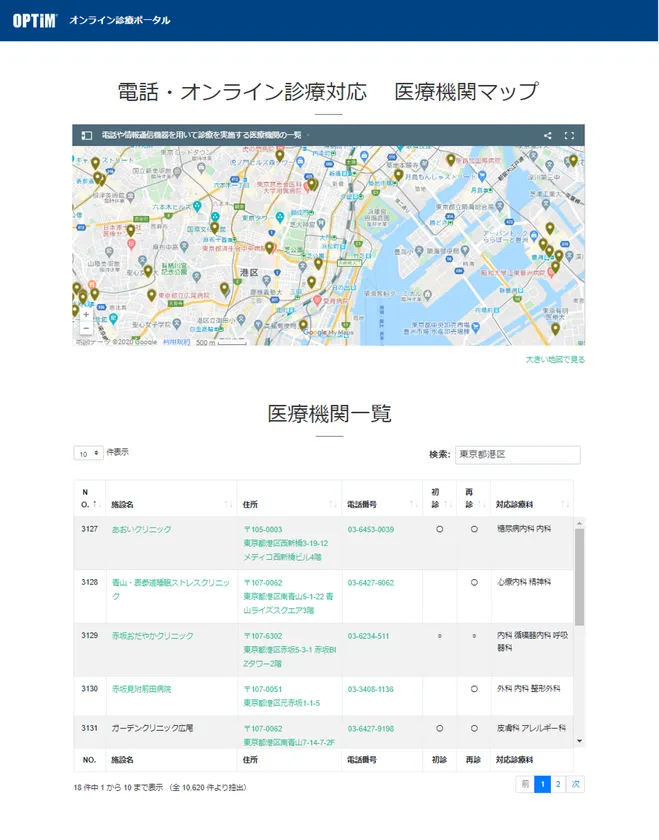The image size is (659, 840).
Task: Click the map share icon
Action: [548, 136]
